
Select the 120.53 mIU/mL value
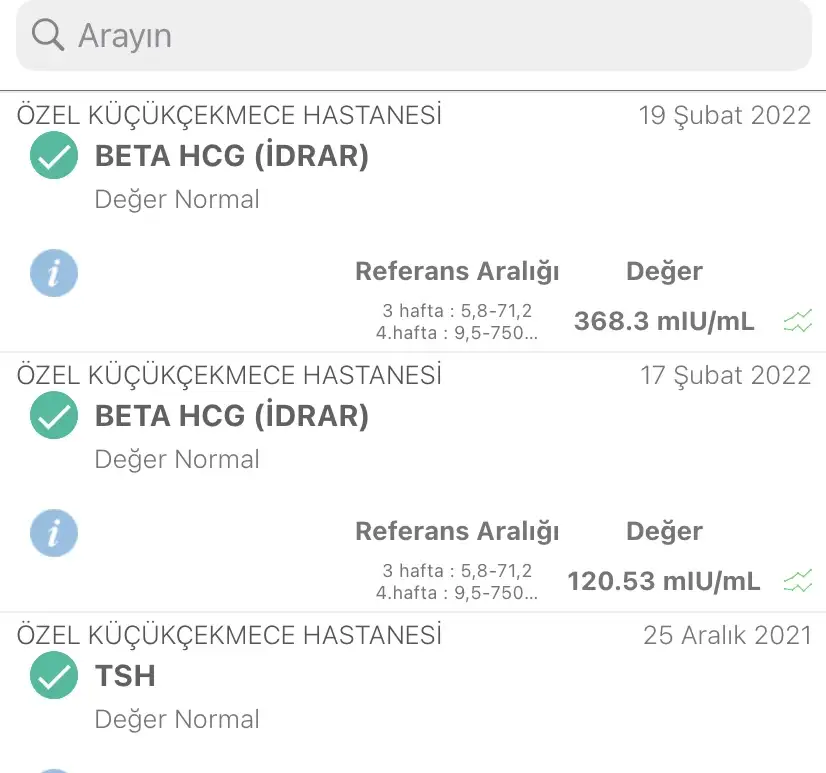click(x=663, y=581)
